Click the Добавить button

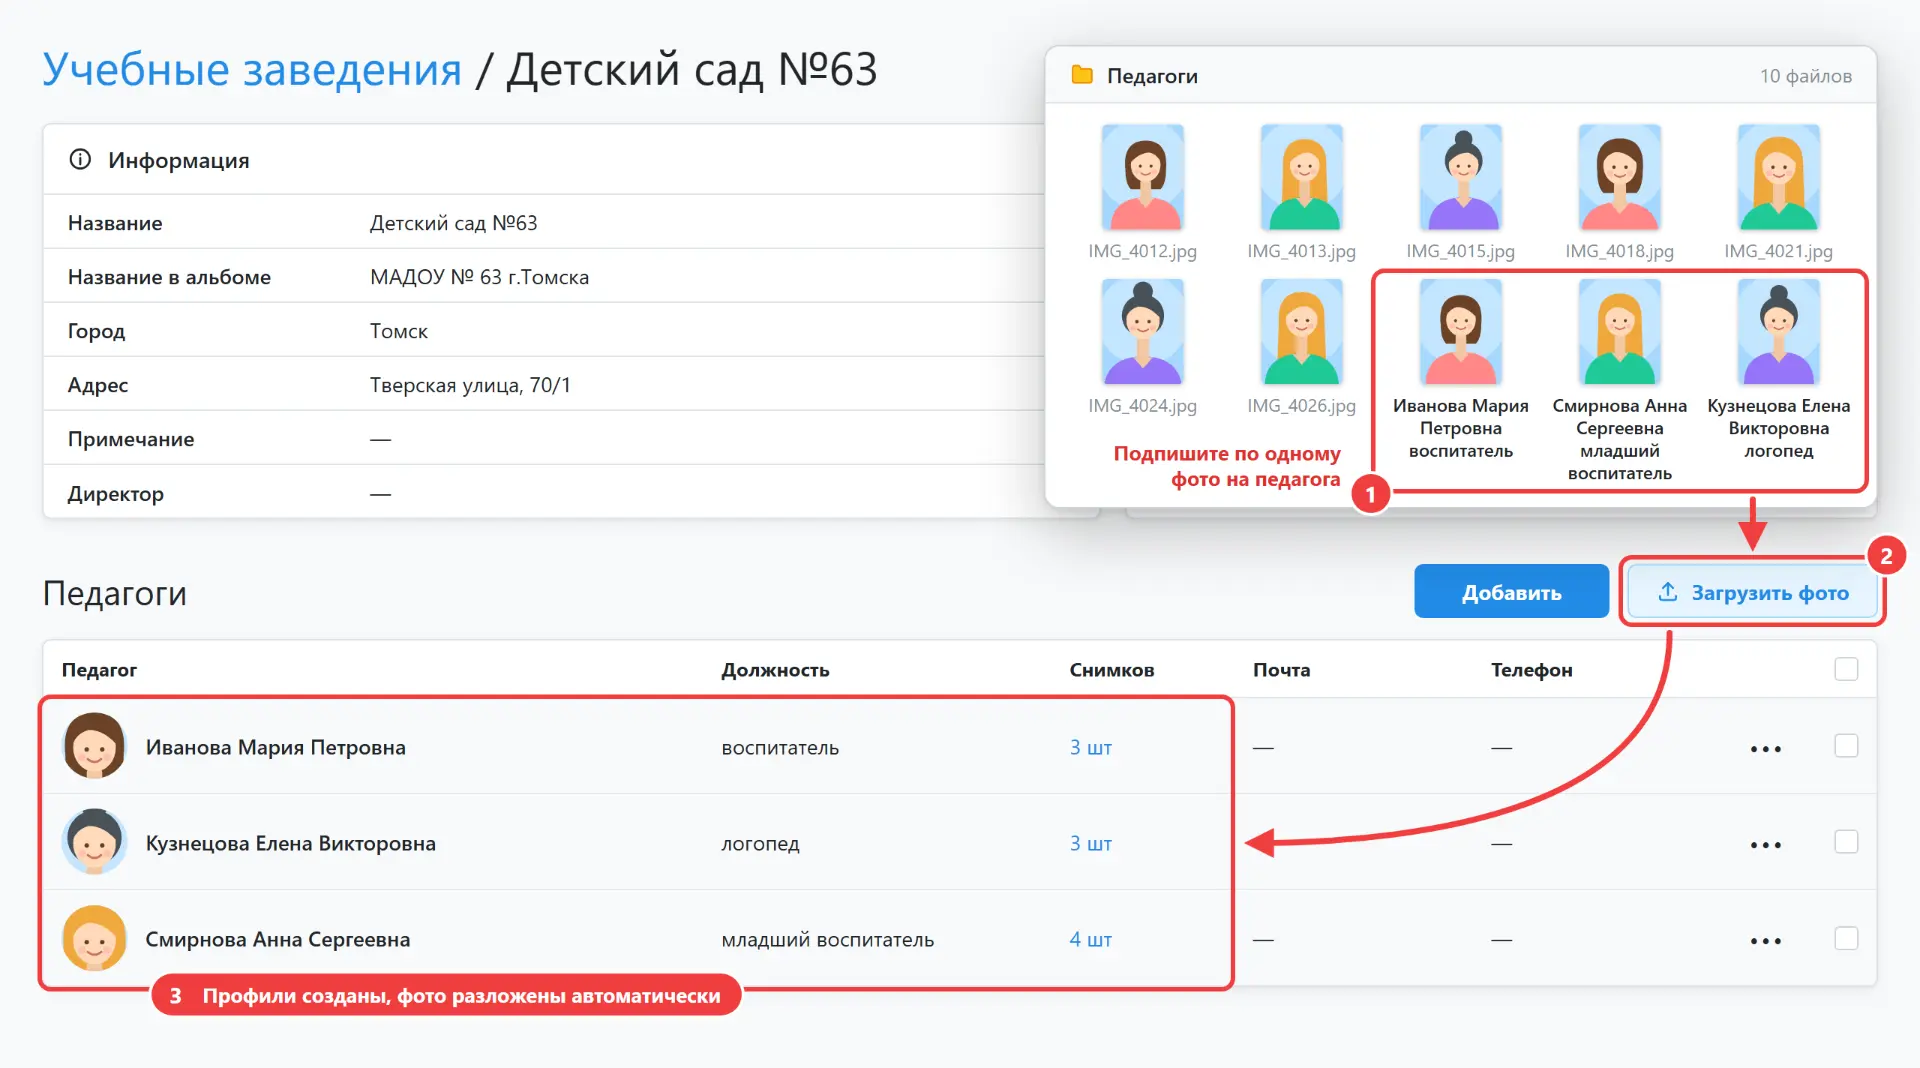tap(1511, 592)
